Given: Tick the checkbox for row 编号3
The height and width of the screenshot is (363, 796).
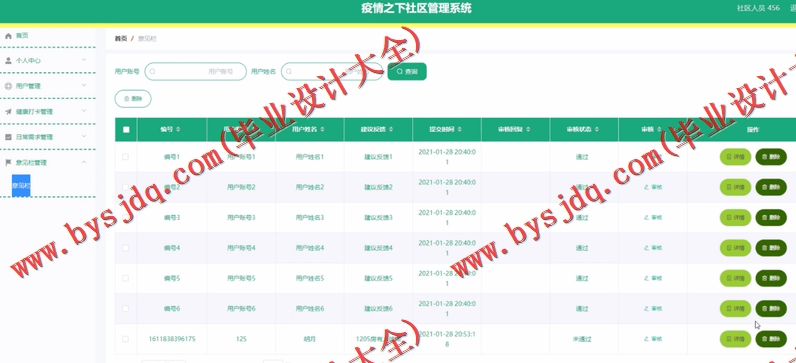Looking at the screenshot, I should coord(125,218).
